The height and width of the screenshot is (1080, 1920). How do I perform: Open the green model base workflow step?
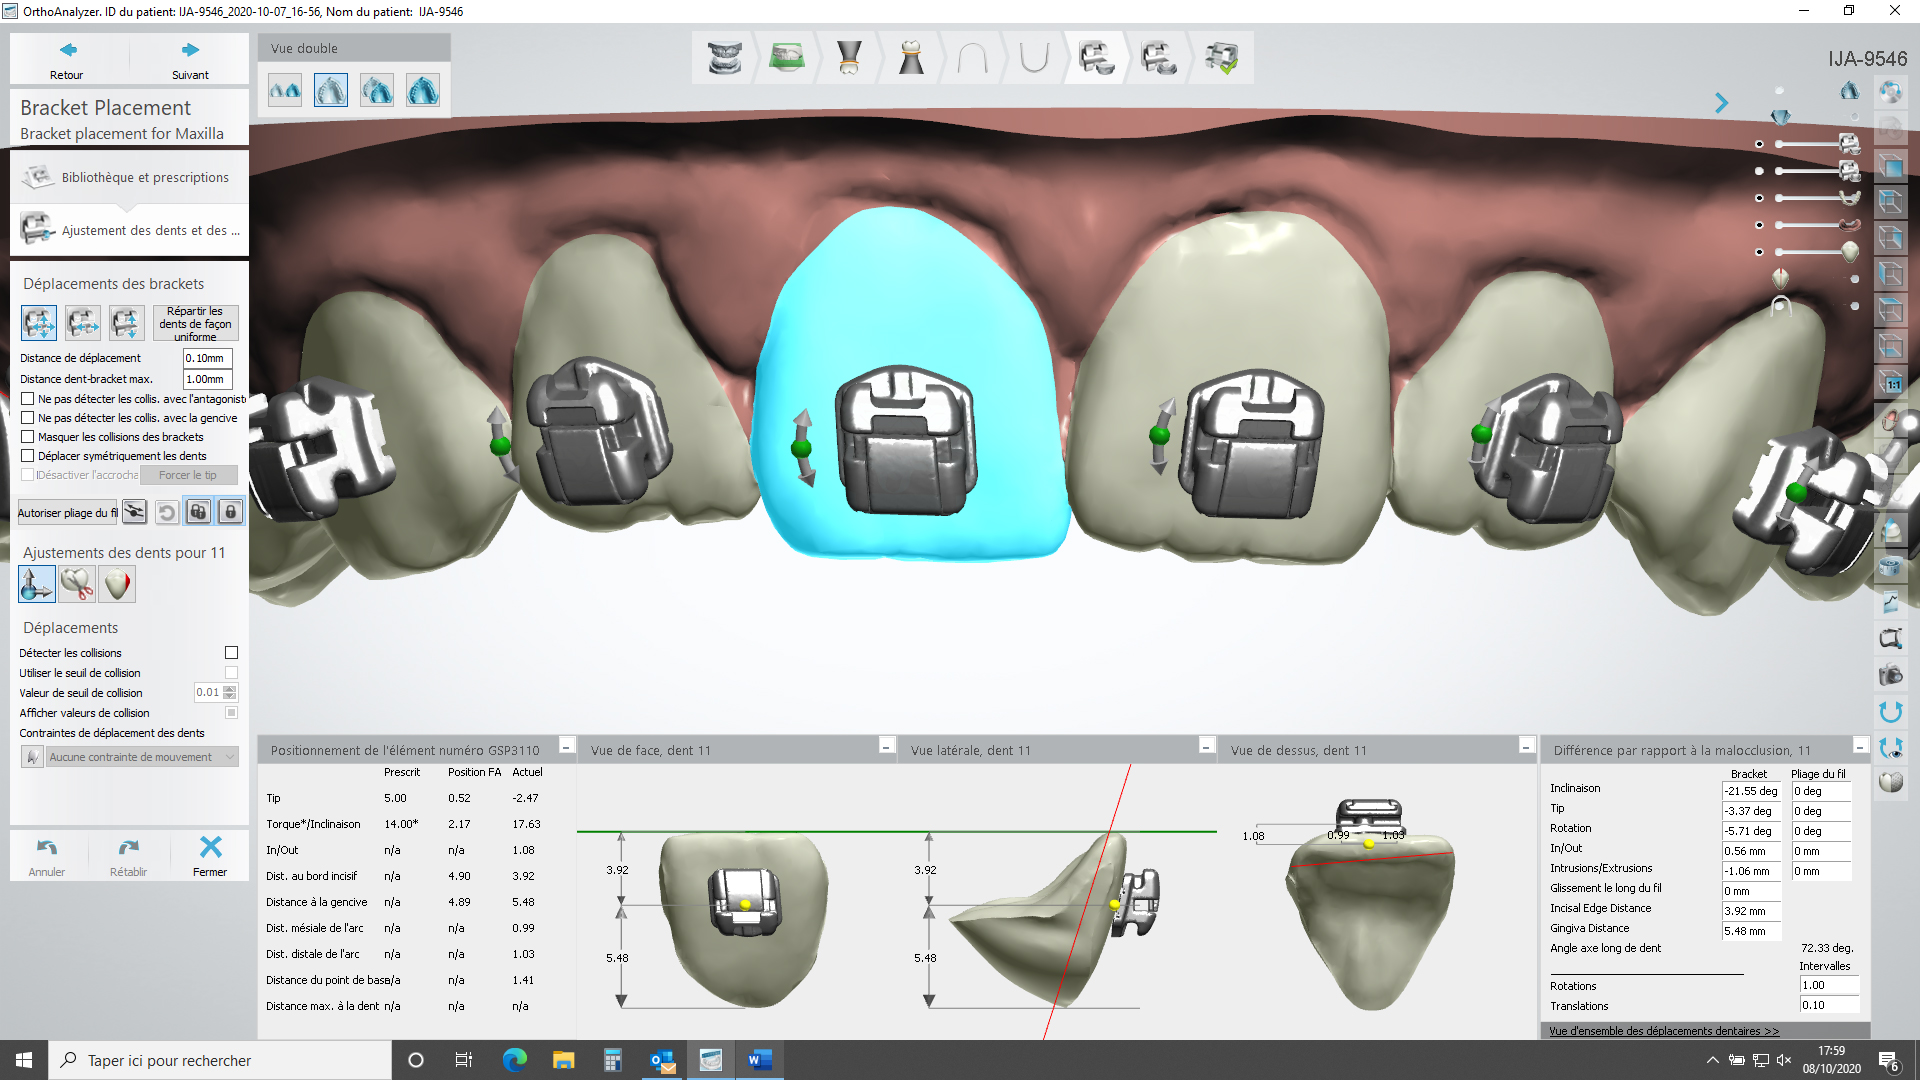(787, 58)
